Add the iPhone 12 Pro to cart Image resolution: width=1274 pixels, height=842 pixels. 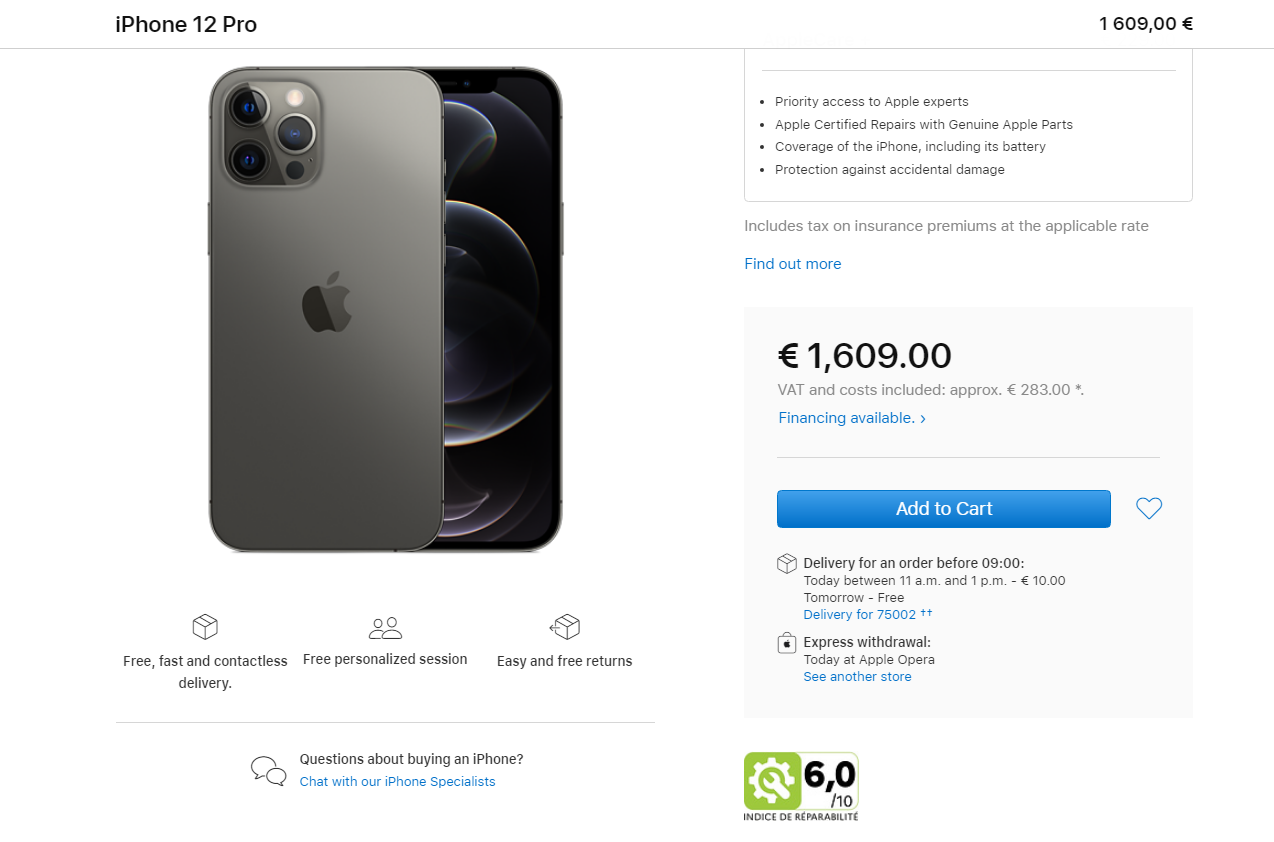click(x=943, y=509)
